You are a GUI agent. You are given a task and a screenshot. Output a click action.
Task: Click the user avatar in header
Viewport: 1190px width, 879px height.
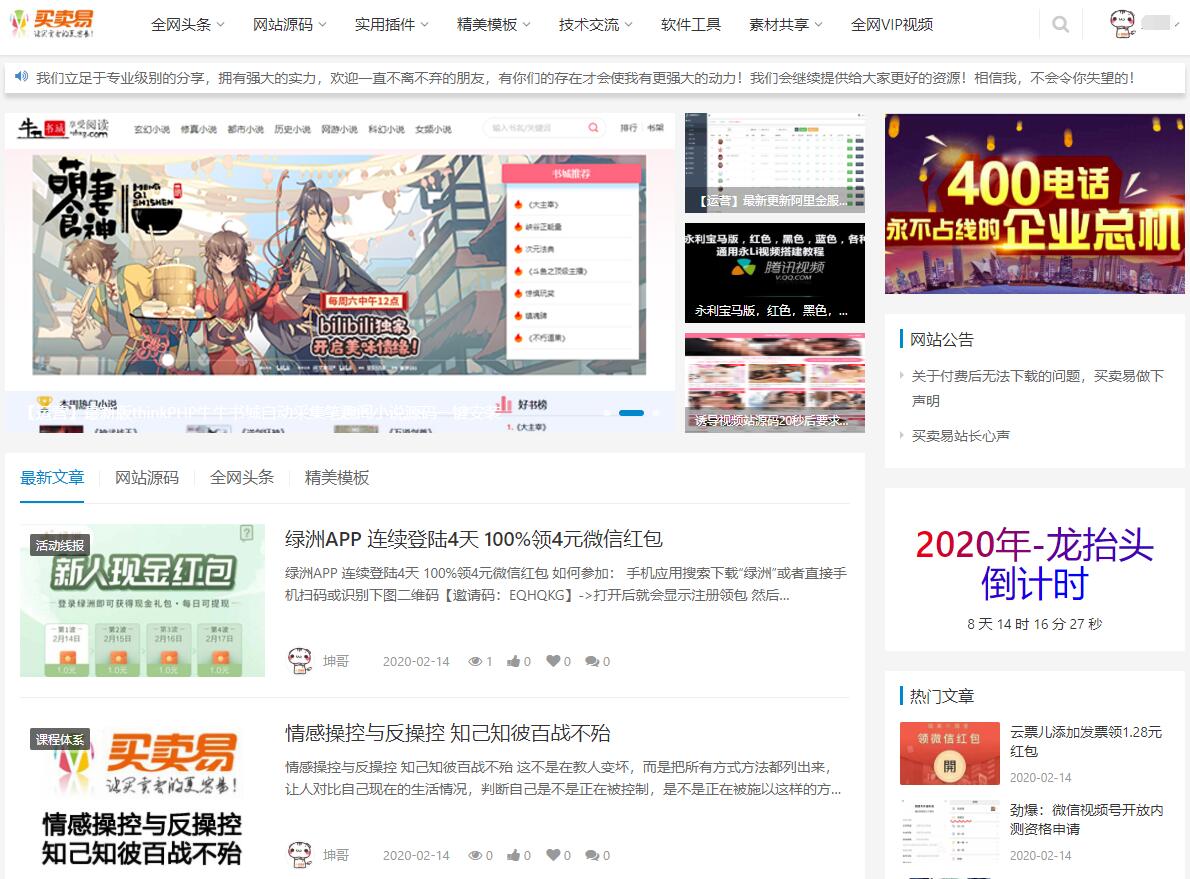click(x=1122, y=24)
